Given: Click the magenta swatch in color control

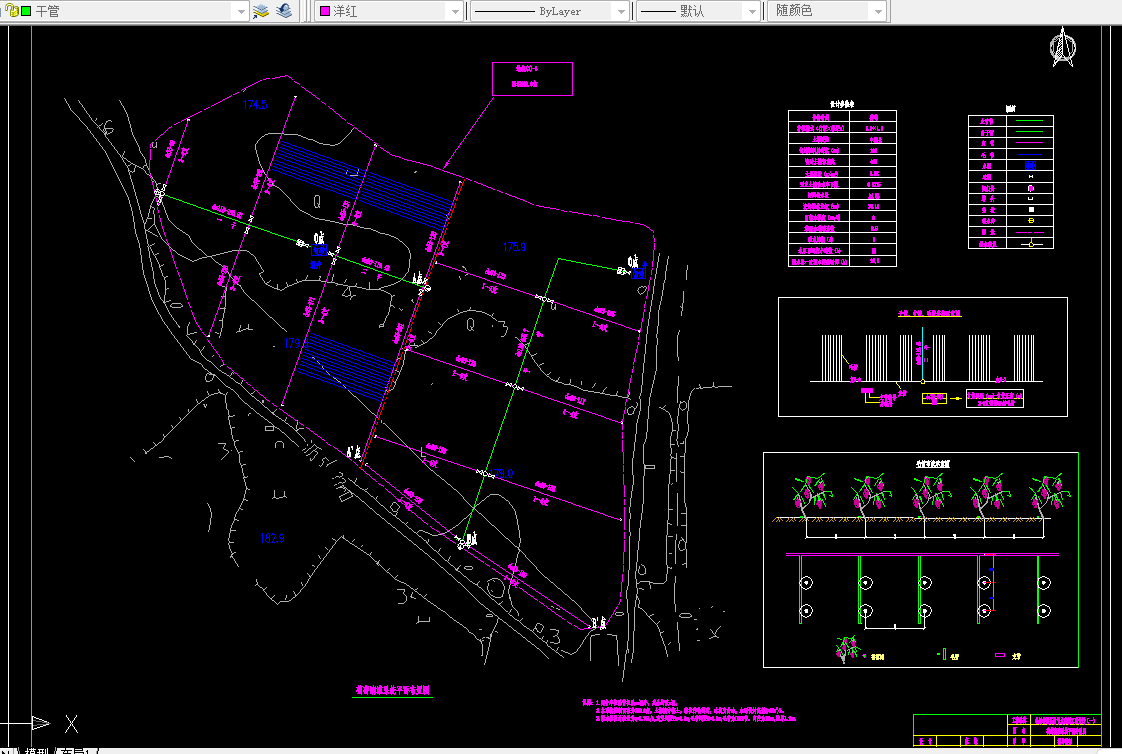Looking at the screenshot, I should point(325,11).
